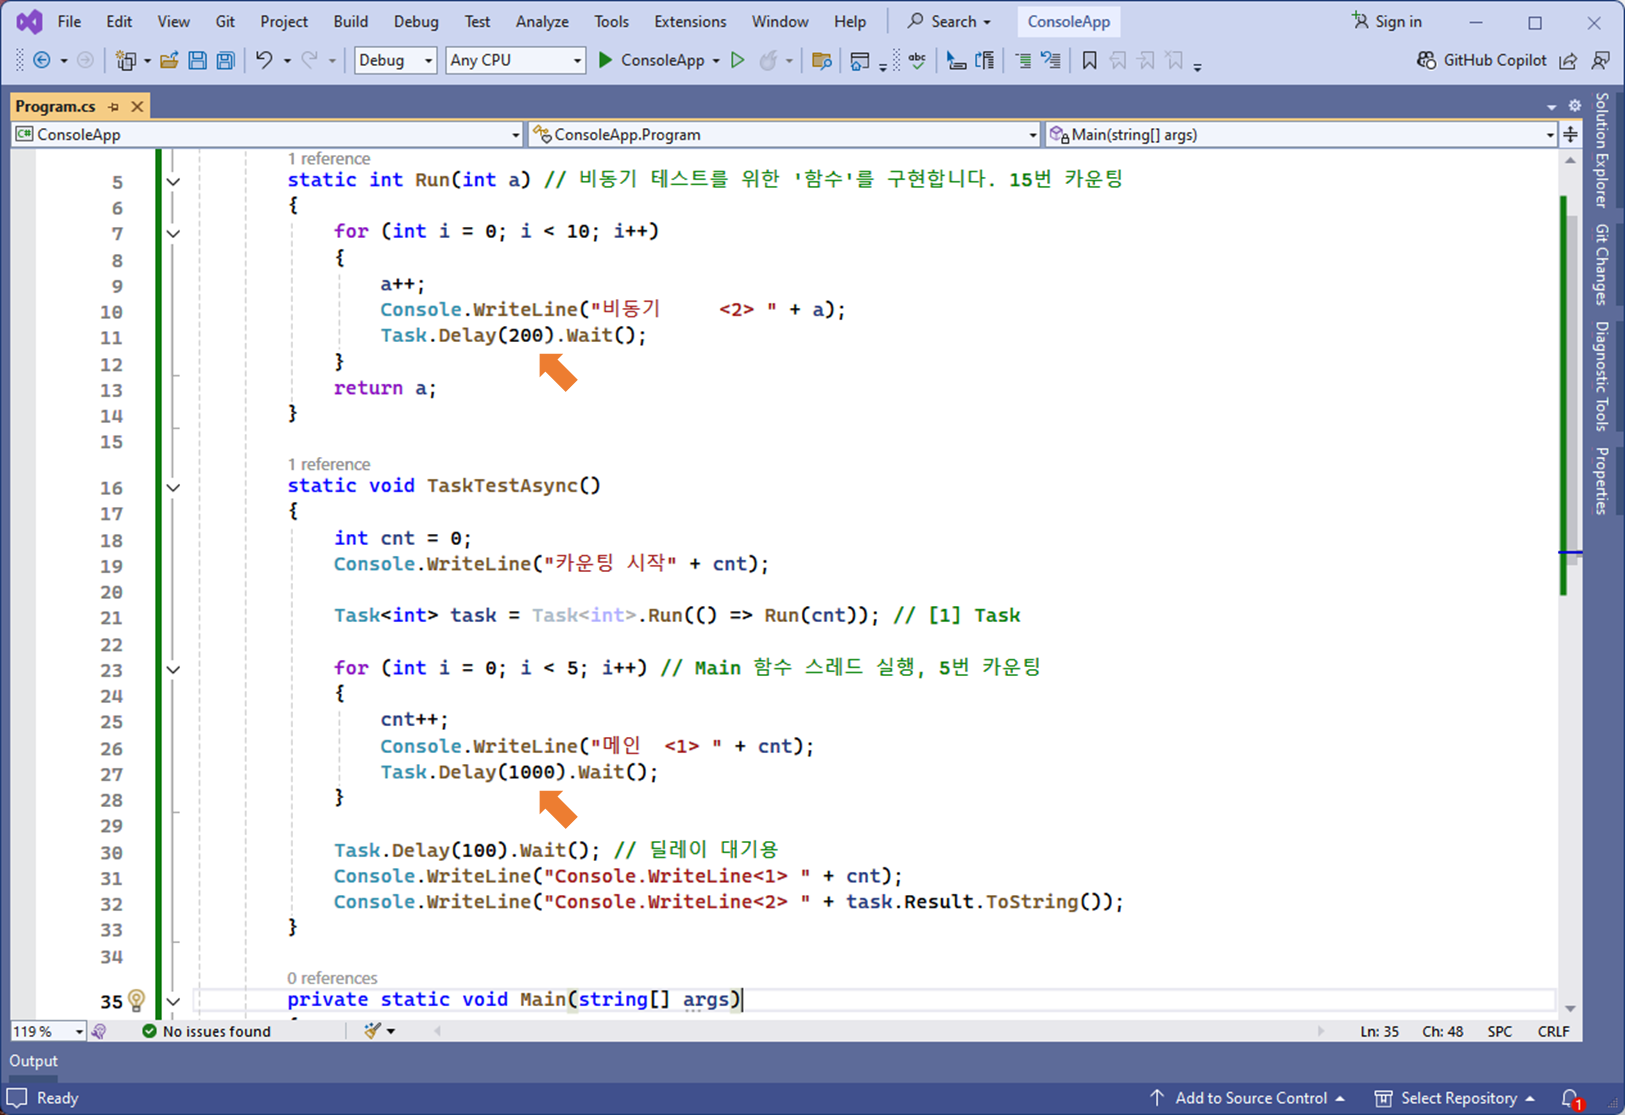The height and width of the screenshot is (1115, 1625).
Task: Click the Open File folder icon
Action: (169, 61)
